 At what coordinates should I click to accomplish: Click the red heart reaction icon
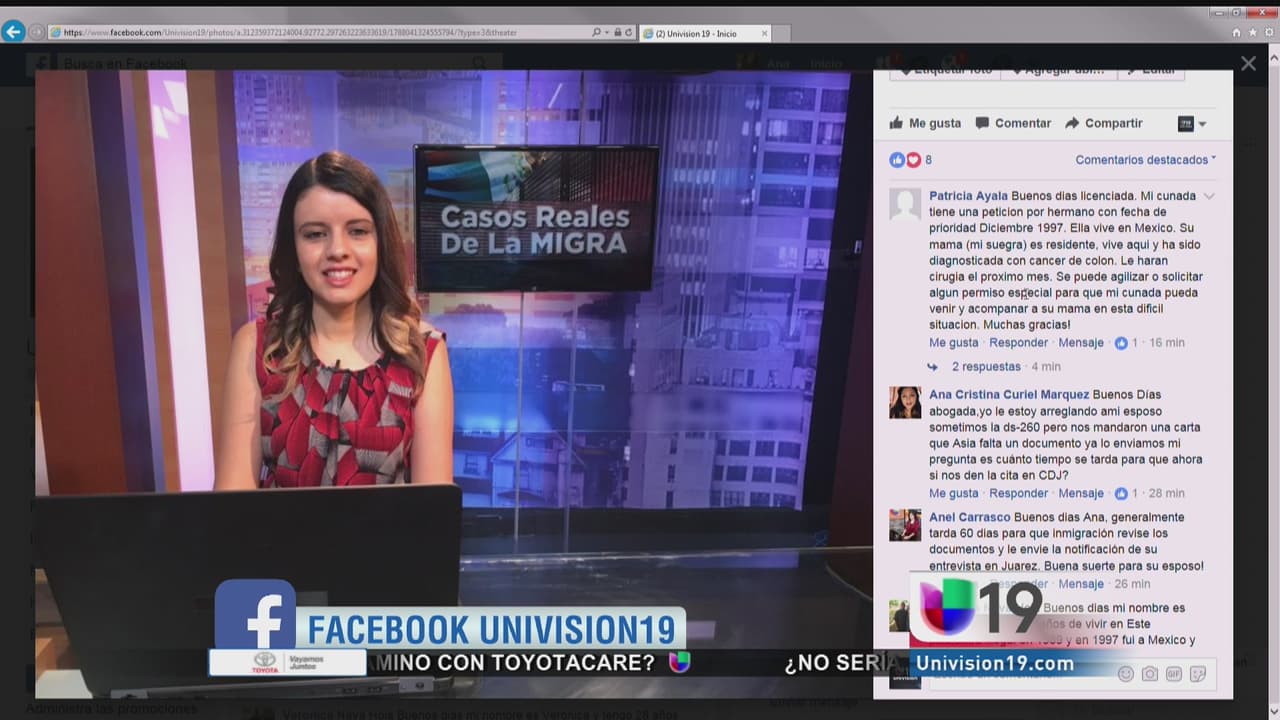click(x=913, y=160)
